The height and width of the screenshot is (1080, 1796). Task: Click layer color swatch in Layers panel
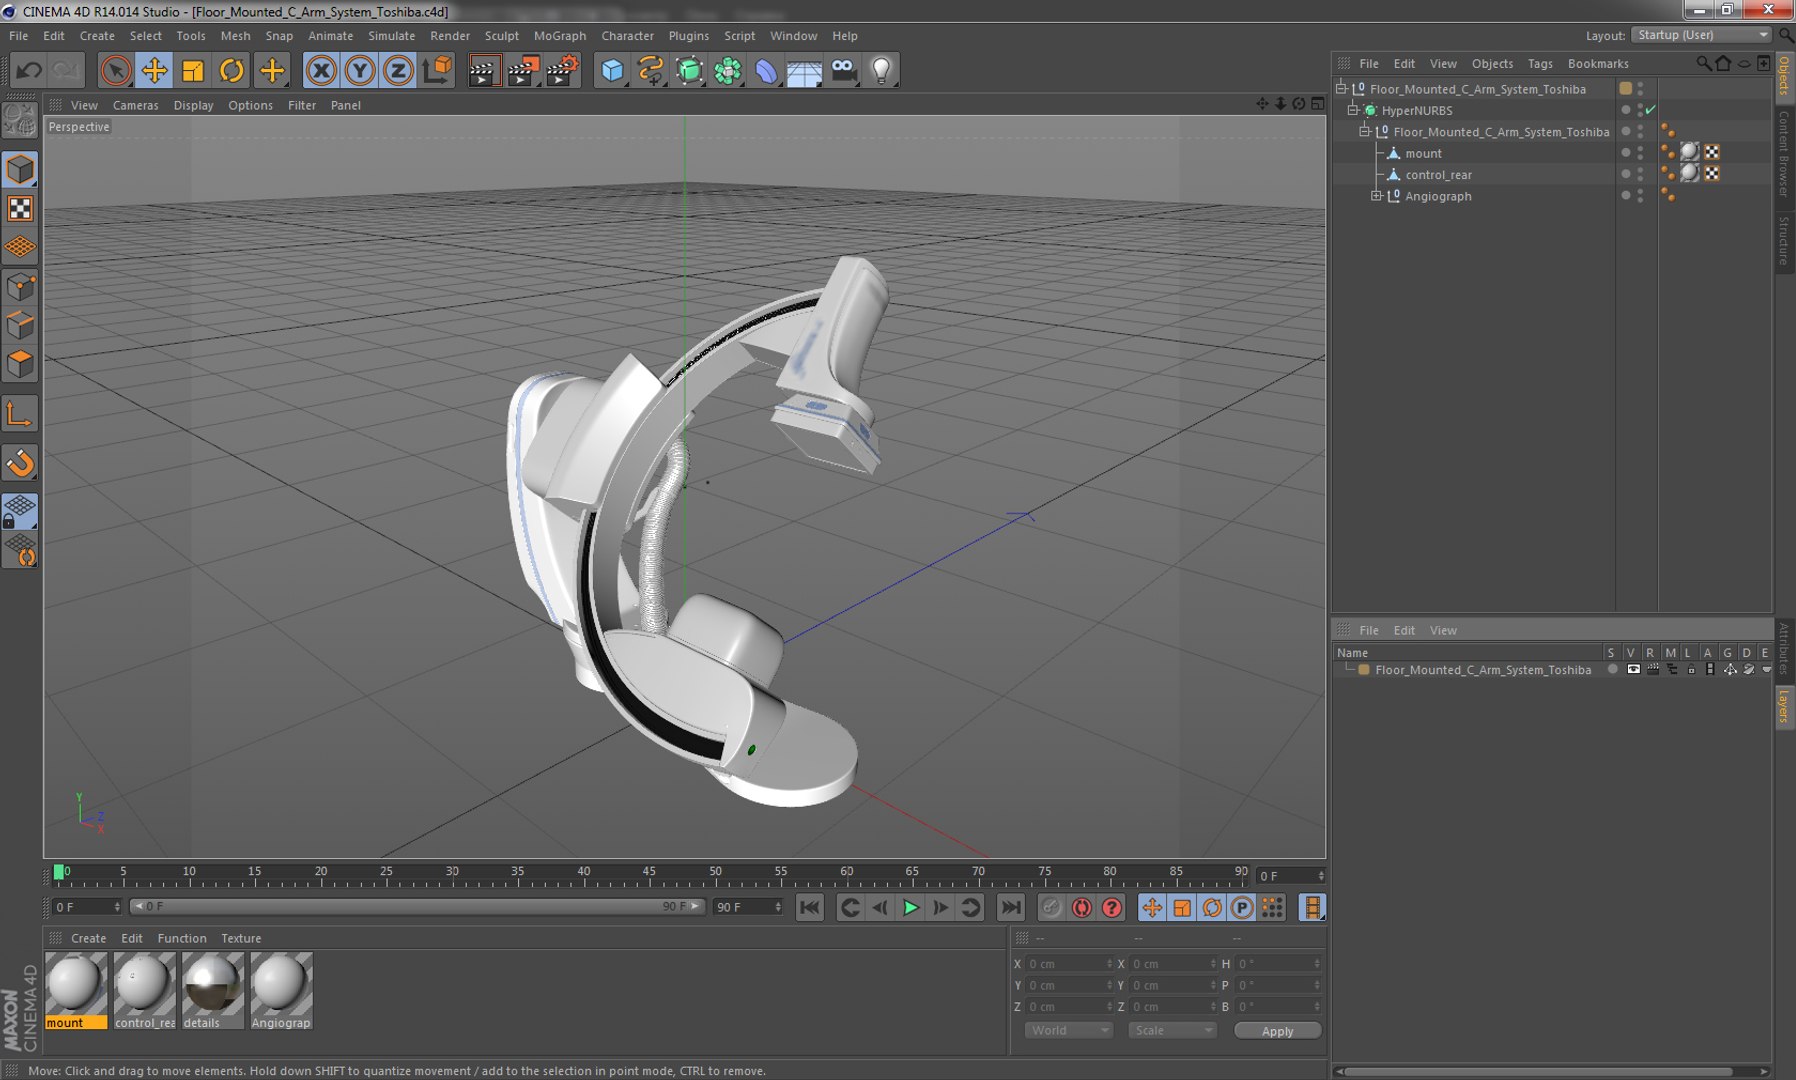[x=1363, y=670]
